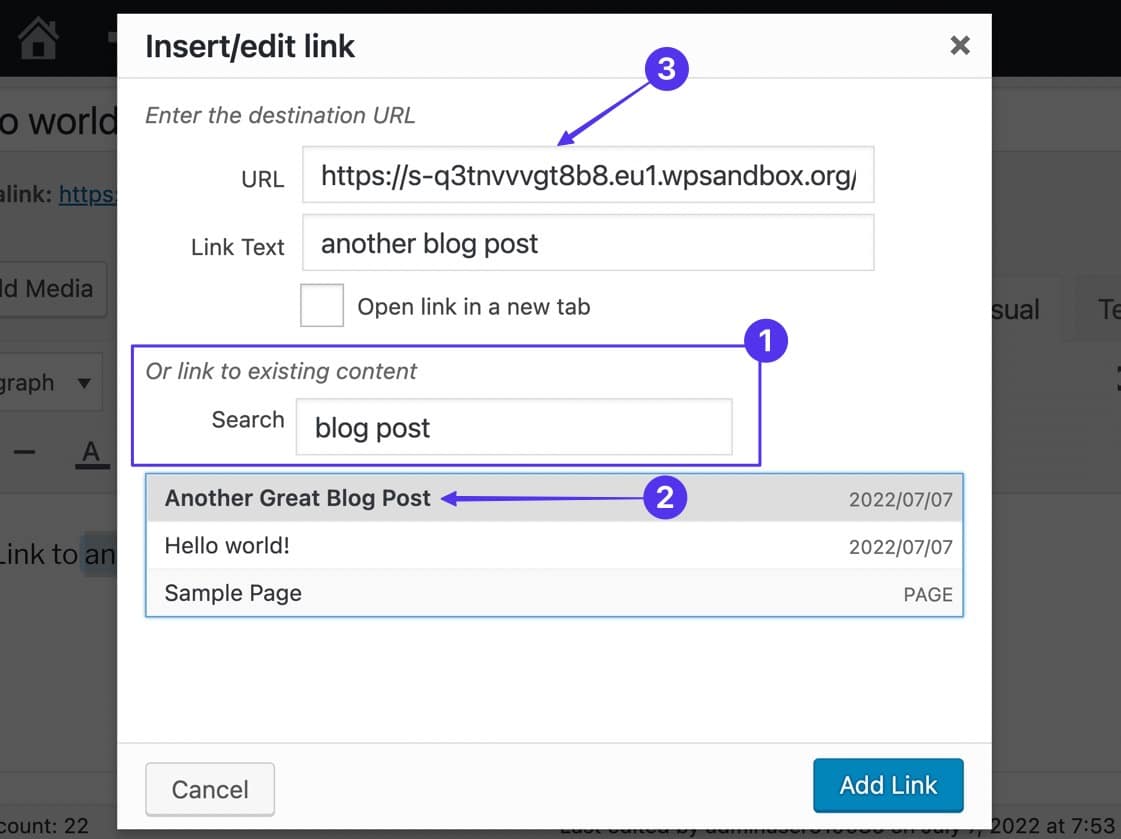Select the Another Great Blog Post result

(297, 497)
